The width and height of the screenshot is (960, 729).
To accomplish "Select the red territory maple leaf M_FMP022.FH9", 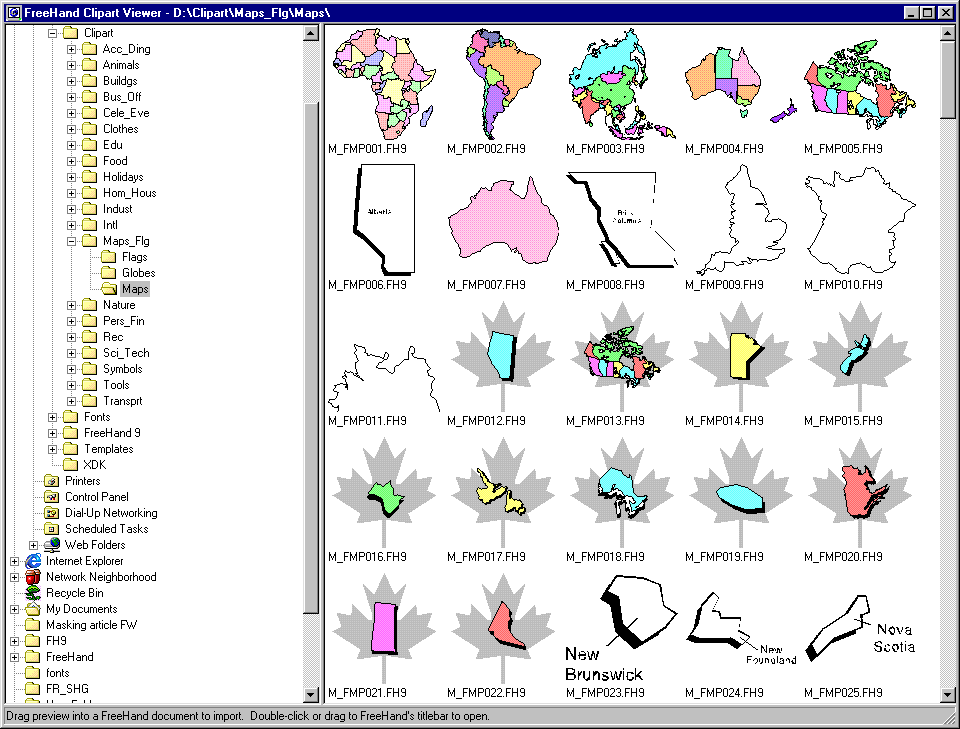I will (503, 628).
